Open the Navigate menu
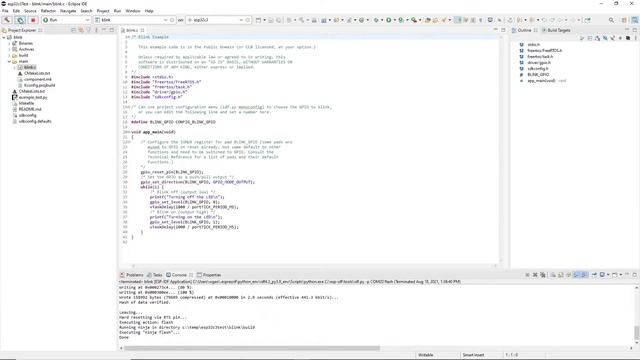The image size is (640, 360). (x=68, y=11)
